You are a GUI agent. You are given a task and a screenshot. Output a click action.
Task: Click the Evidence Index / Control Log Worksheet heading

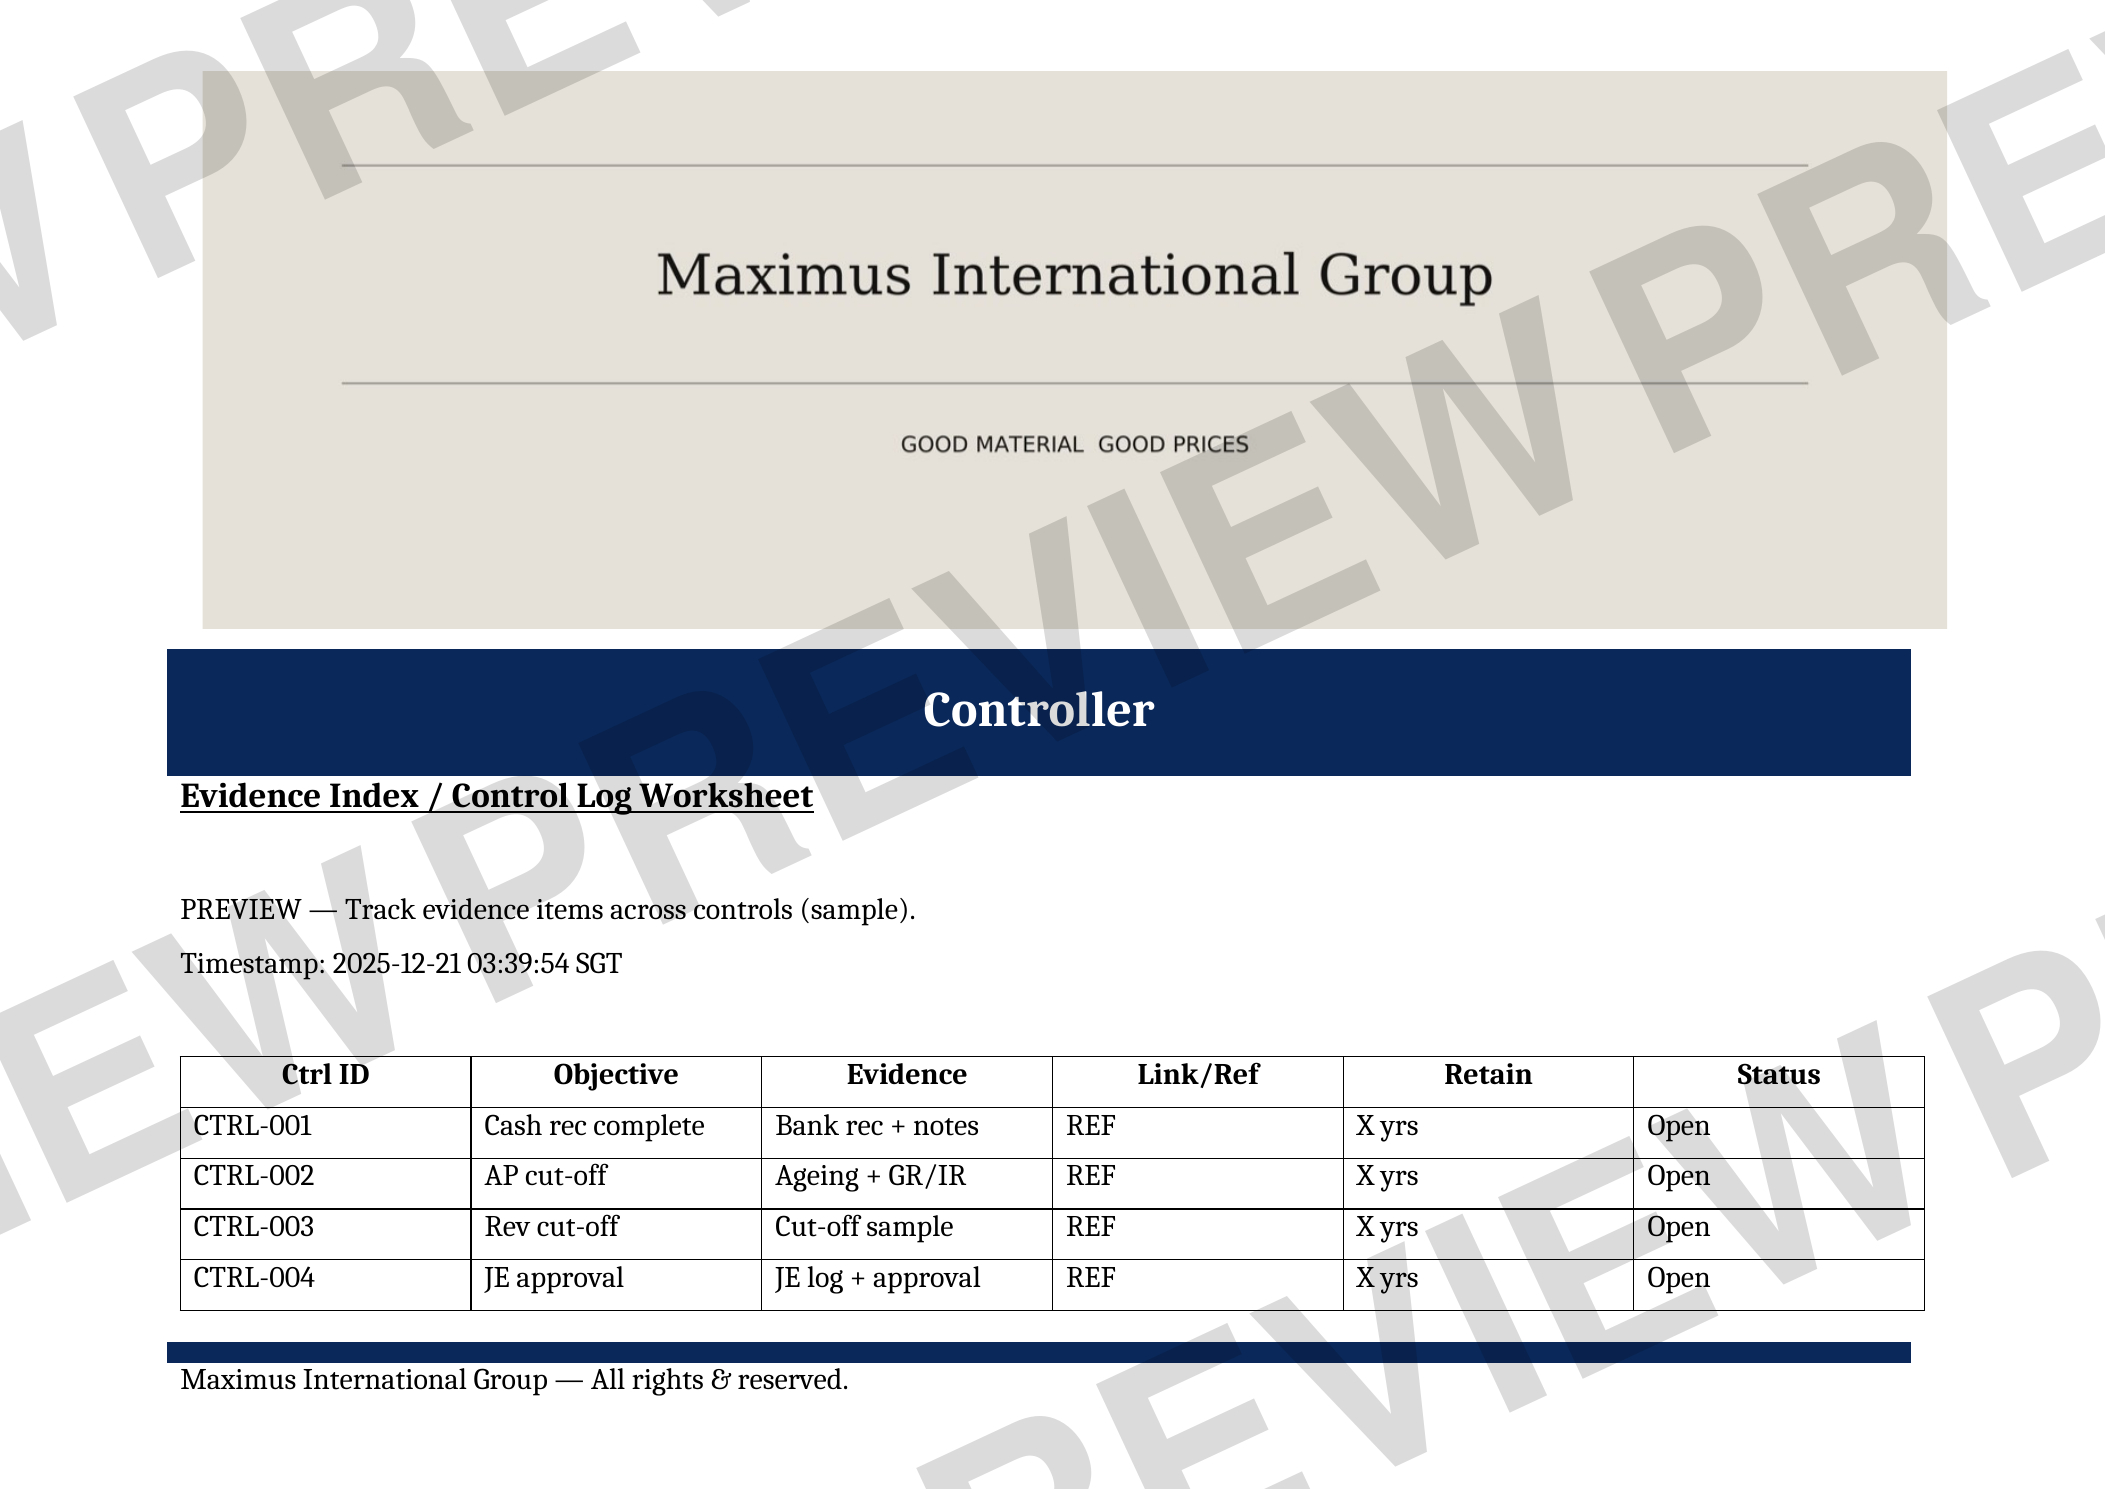pyautogui.click(x=496, y=796)
